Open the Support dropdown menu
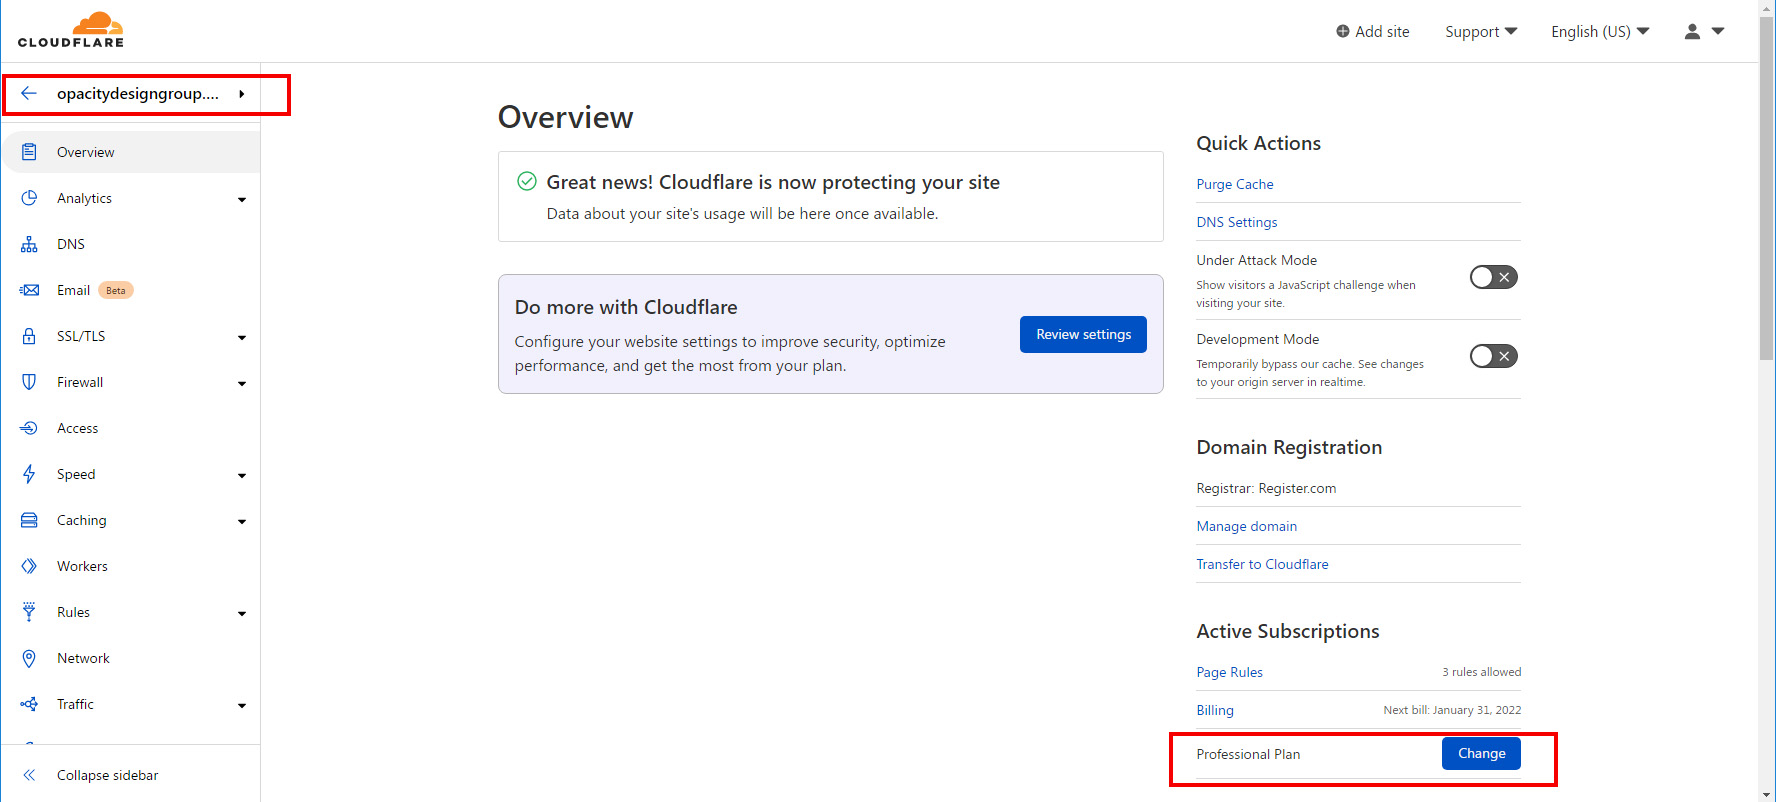This screenshot has width=1776, height=802. coord(1480,32)
